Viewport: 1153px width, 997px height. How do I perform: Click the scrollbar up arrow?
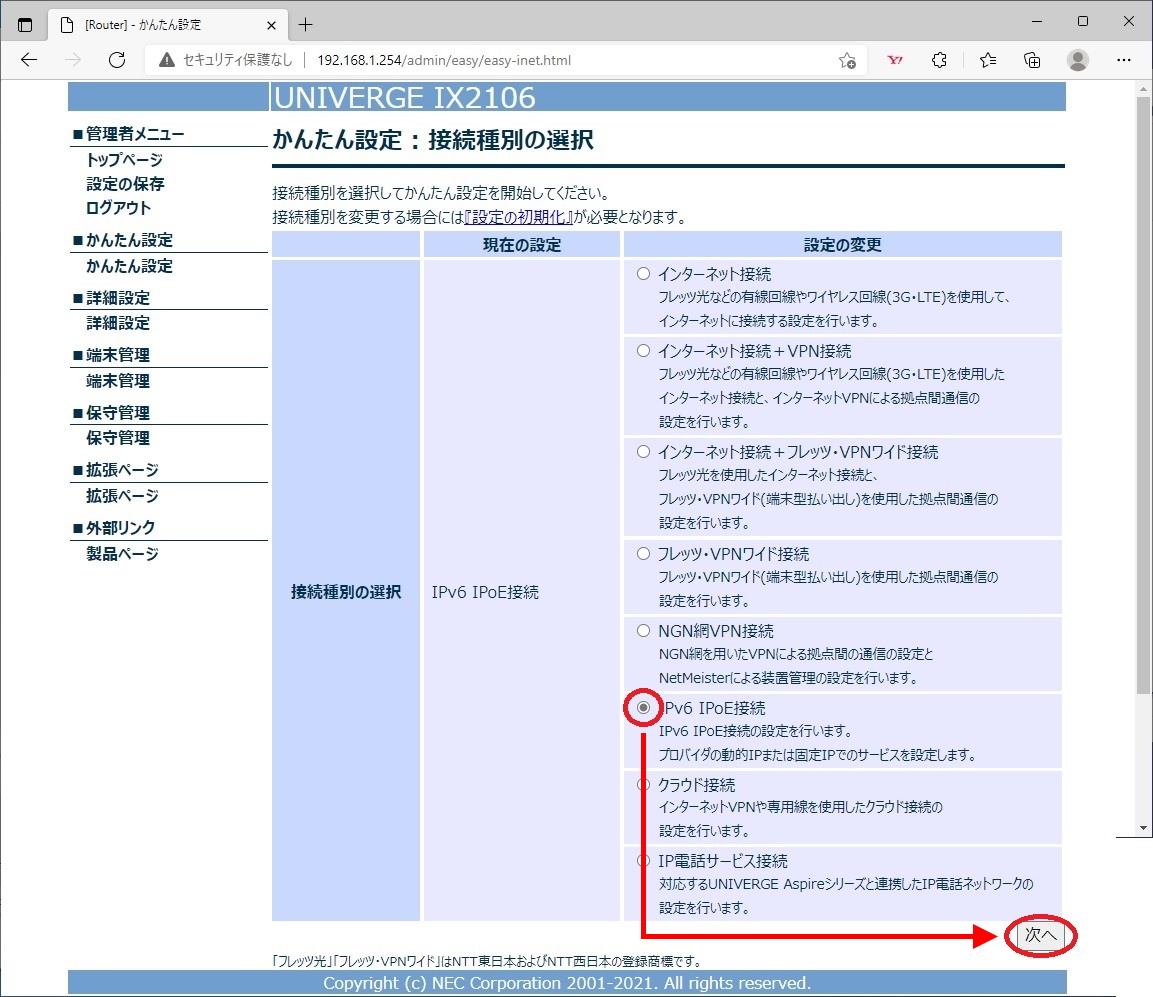pos(1143,90)
